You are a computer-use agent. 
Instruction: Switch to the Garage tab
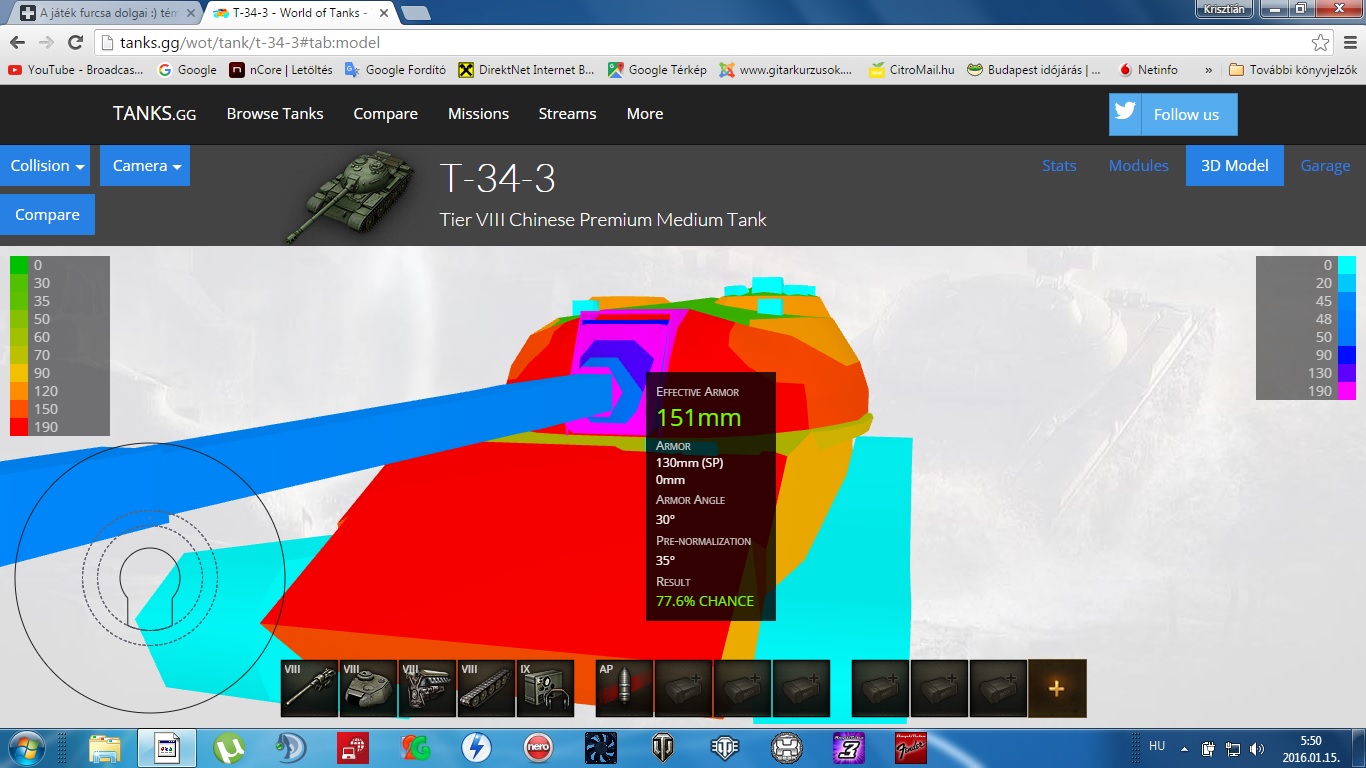[x=1325, y=166]
